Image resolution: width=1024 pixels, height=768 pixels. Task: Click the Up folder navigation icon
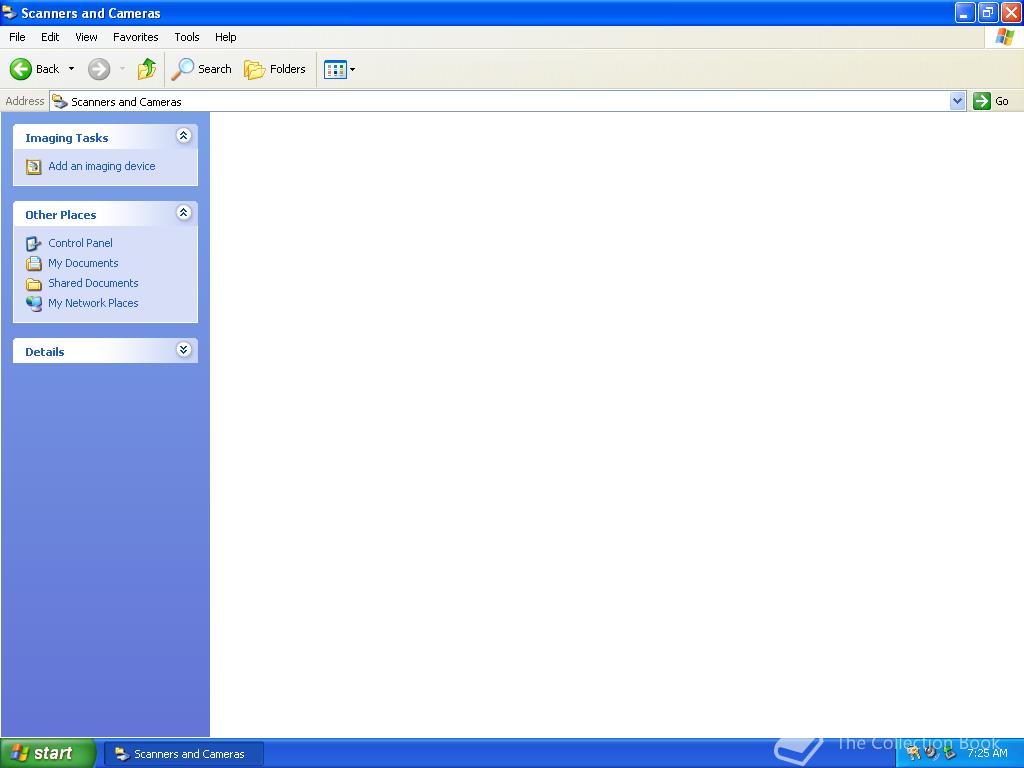pyautogui.click(x=146, y=69)
